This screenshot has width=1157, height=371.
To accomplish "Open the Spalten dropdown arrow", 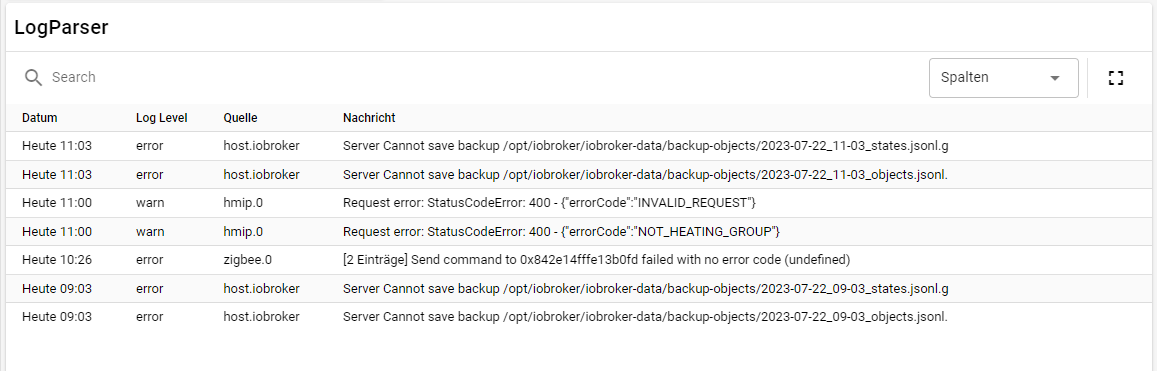I will (1055, 78).
